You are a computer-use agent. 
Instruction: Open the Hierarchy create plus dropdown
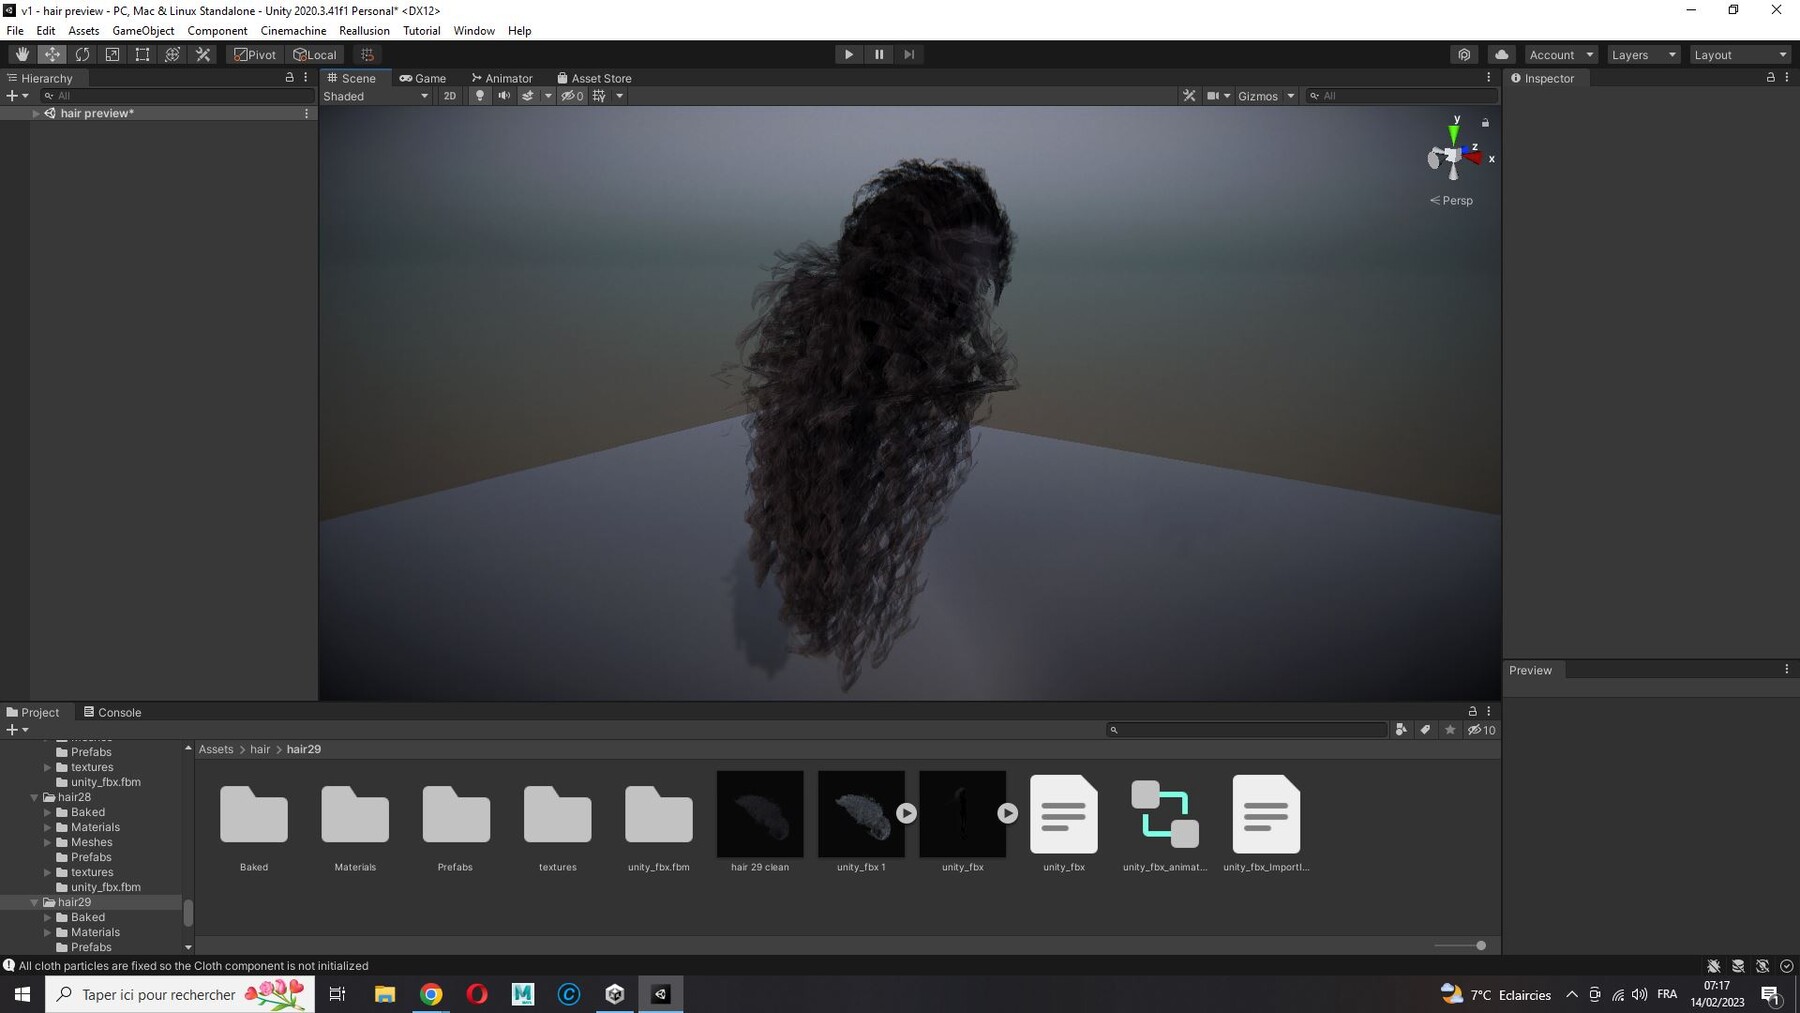17,96
